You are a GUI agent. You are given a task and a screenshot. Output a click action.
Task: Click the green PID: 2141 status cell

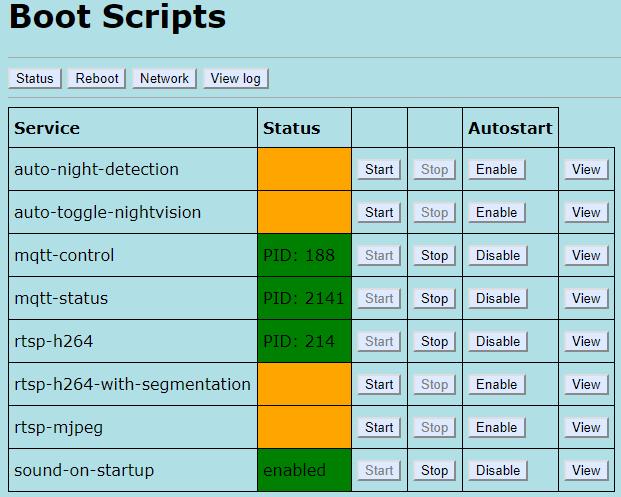[x=304, y=298]
